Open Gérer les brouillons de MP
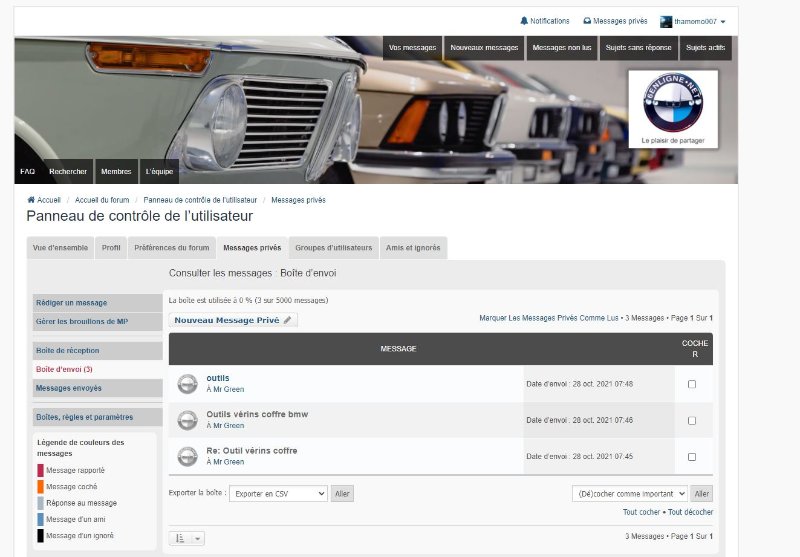The width and height of the screenshot is (800, 557). [97, 322]
